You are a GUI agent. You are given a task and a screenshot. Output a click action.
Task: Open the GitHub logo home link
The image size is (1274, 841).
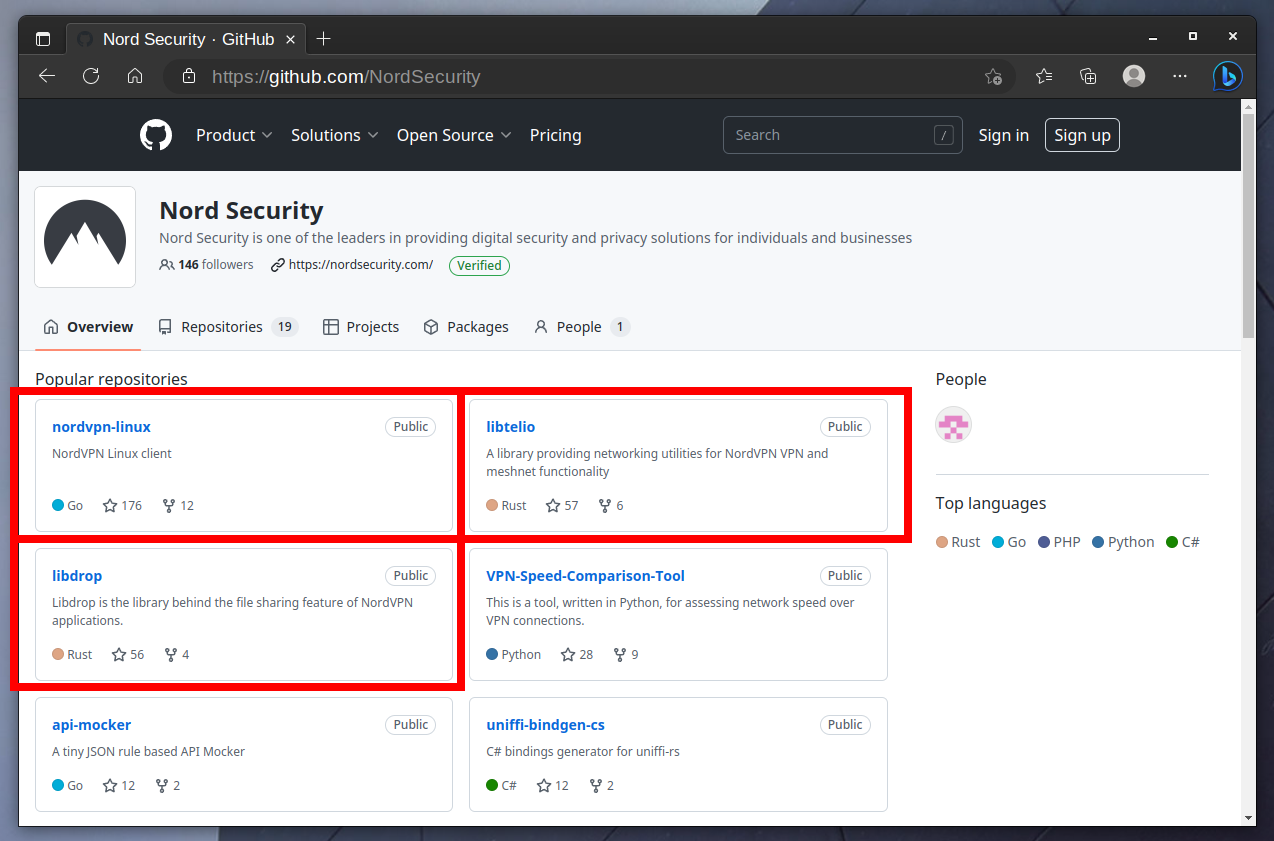coord(156,135)
